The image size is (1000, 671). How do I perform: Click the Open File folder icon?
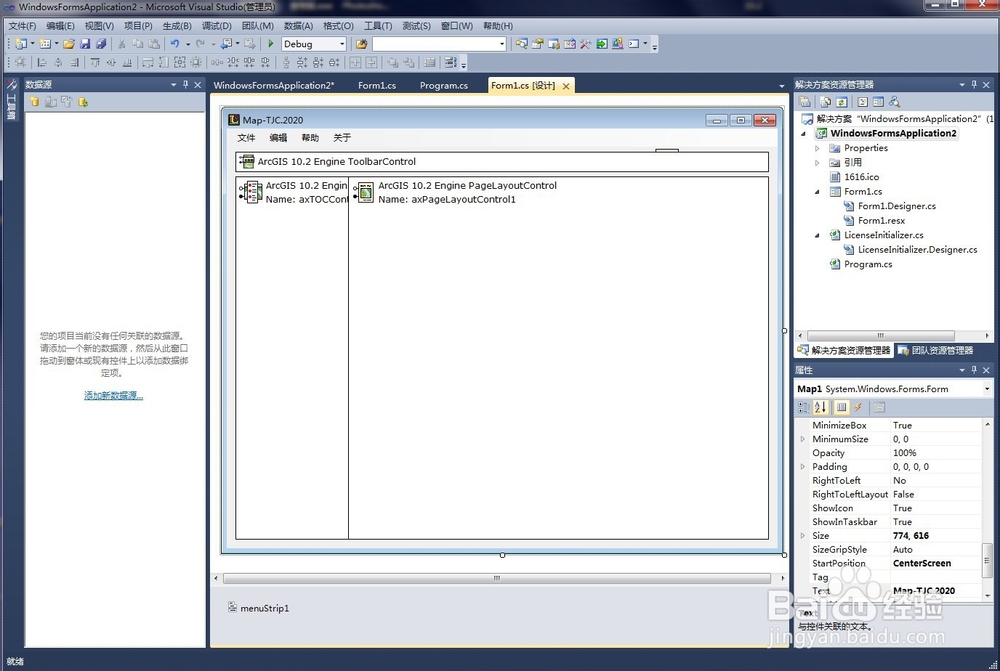[69, 44]
